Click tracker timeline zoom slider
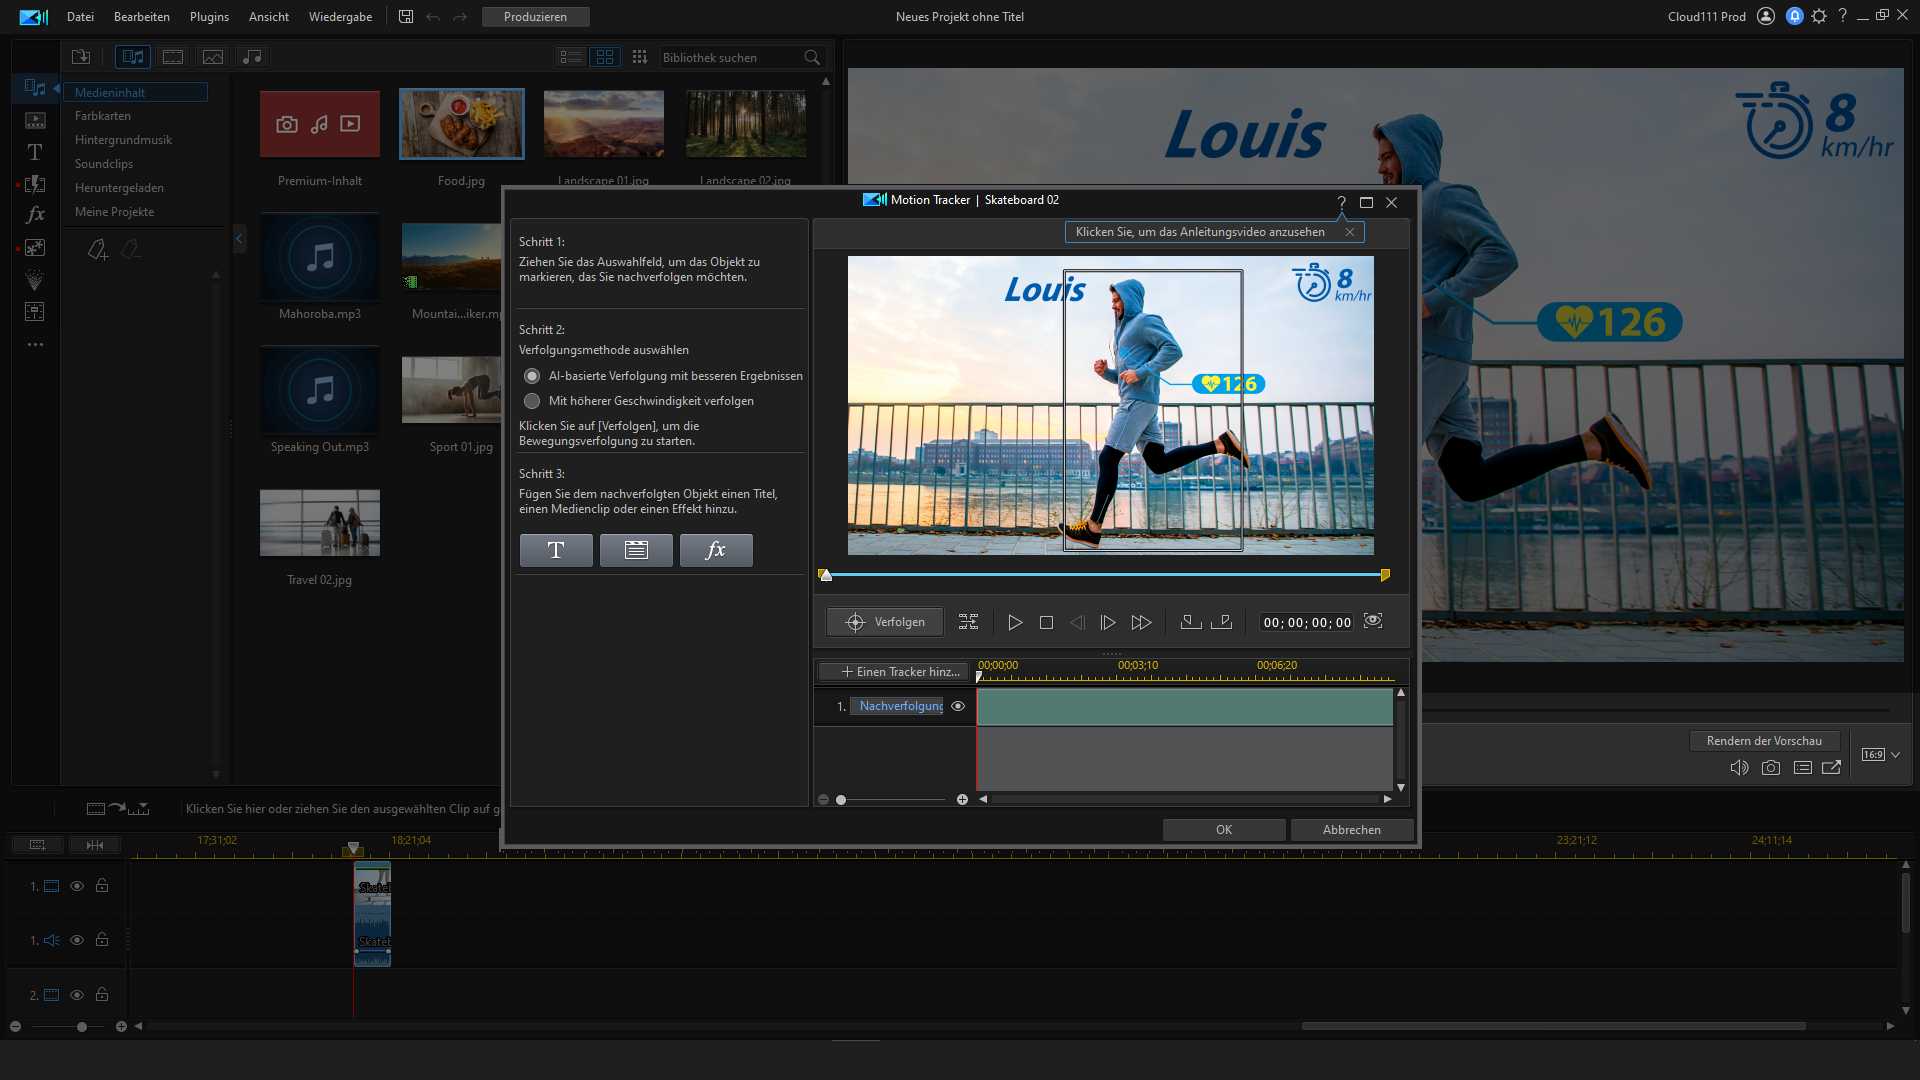This screenshot has height=1080, width=1920. click(x=841, y=800)
